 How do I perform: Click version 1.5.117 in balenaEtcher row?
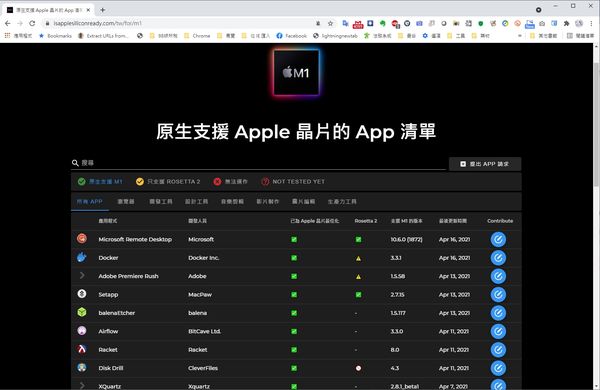click(x=398, y=313)
